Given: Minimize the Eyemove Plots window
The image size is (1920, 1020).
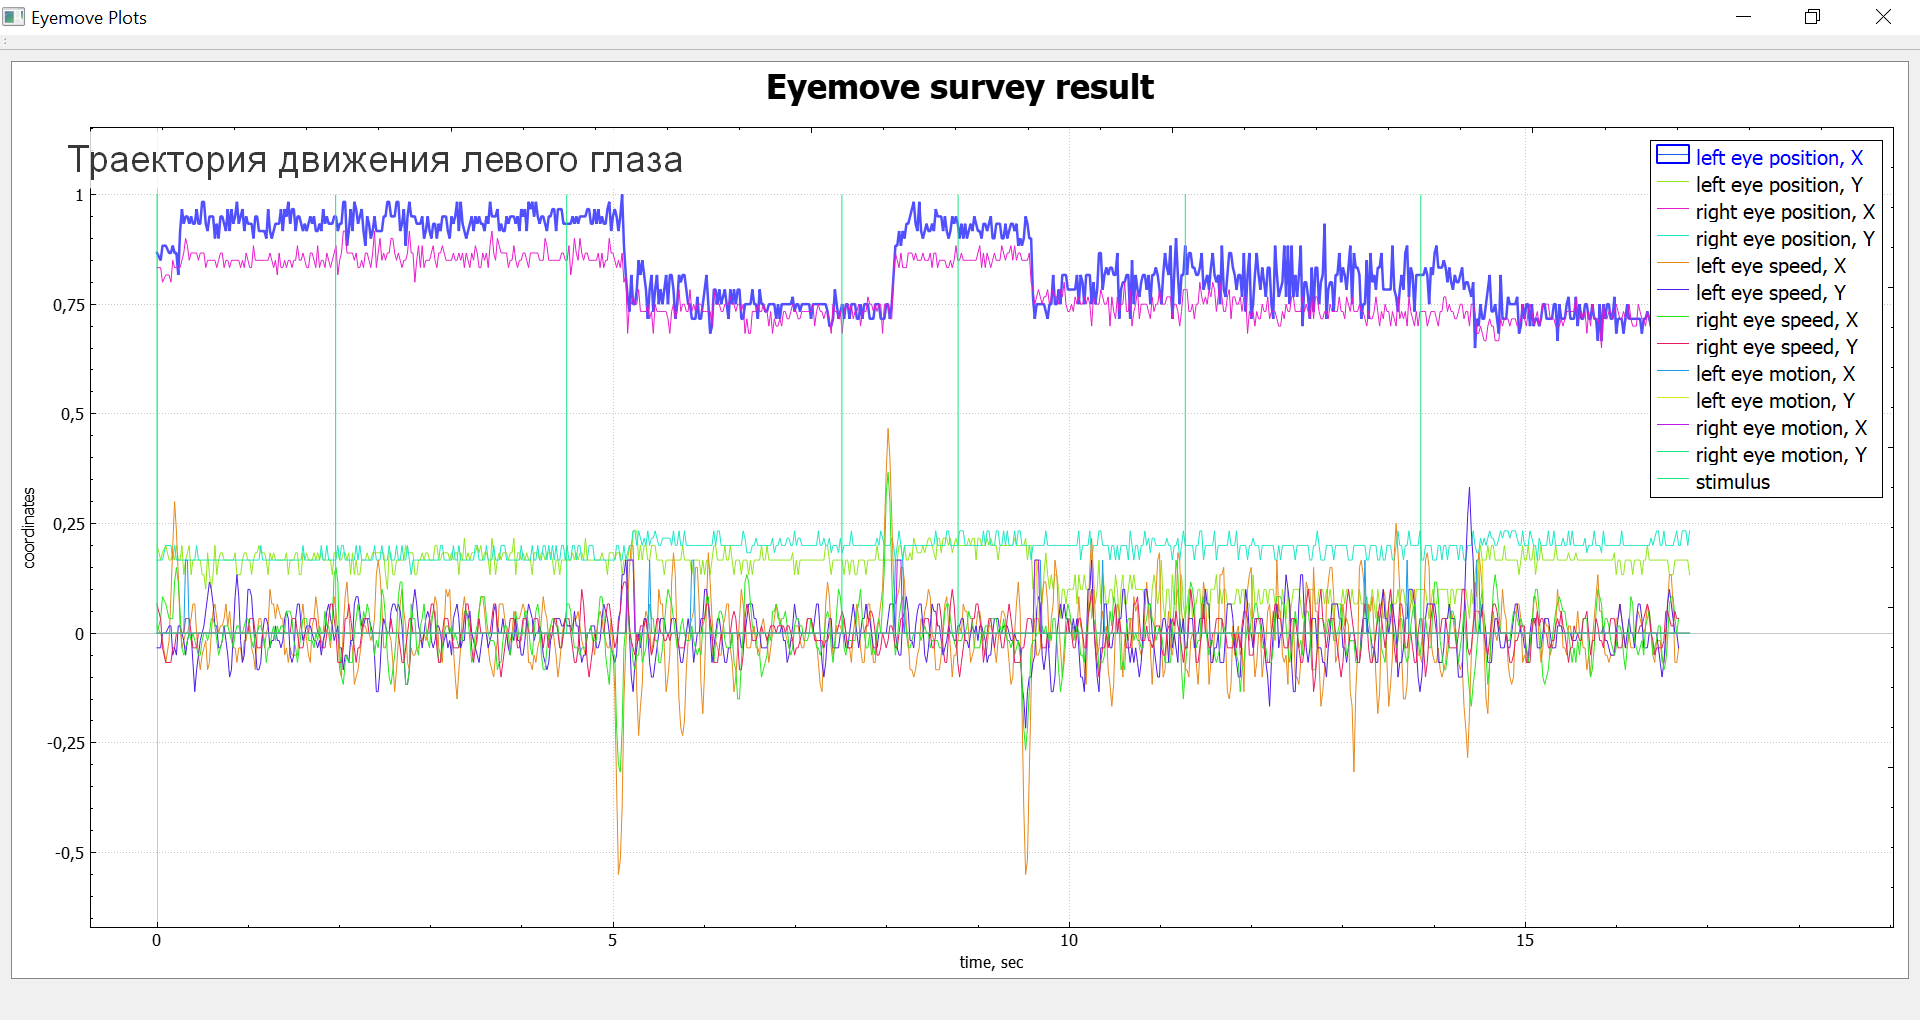Looking at the screenshot, I should [x=1743, y=17].
